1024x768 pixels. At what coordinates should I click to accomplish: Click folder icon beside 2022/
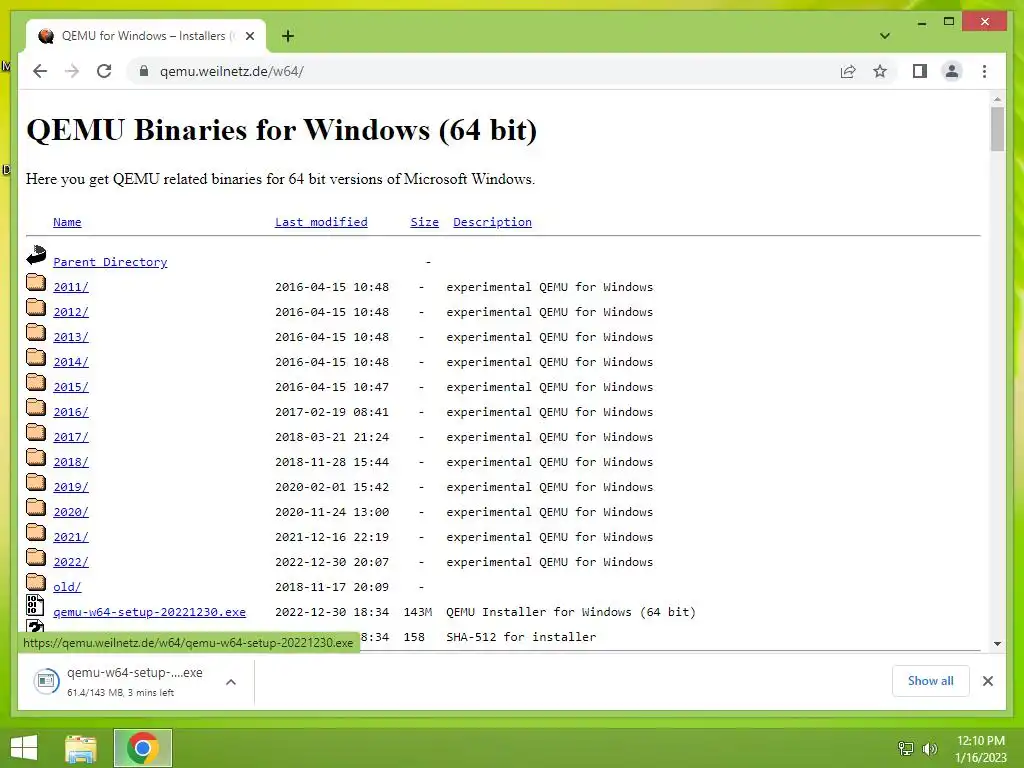point(36,557)
